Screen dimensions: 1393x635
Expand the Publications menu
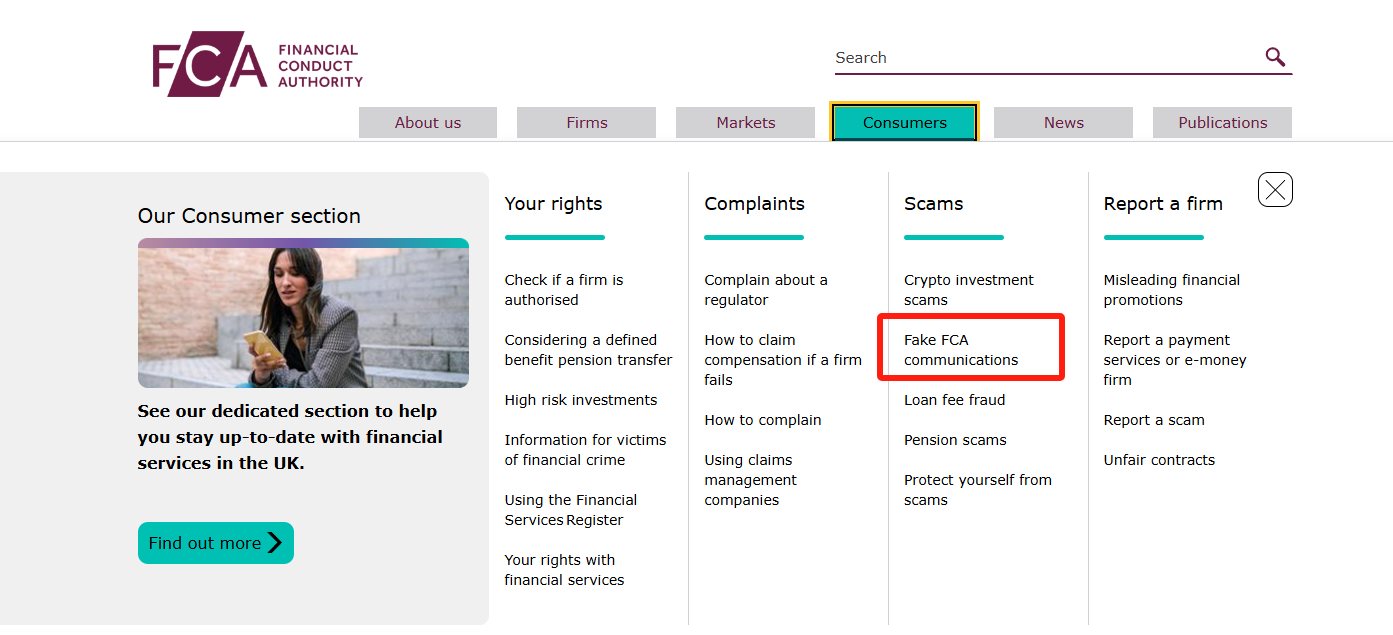(1222, 122)
